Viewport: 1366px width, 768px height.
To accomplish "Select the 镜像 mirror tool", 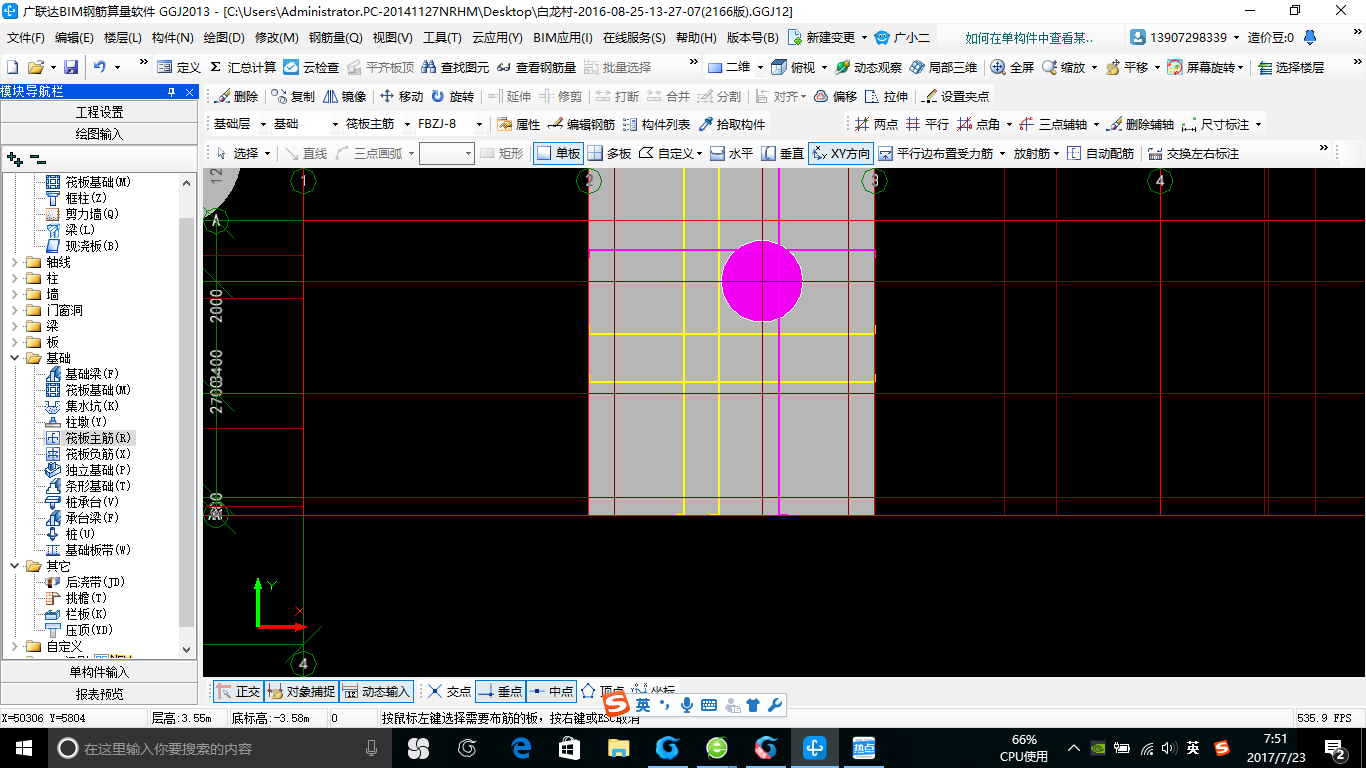I will [x=345, y=97].
